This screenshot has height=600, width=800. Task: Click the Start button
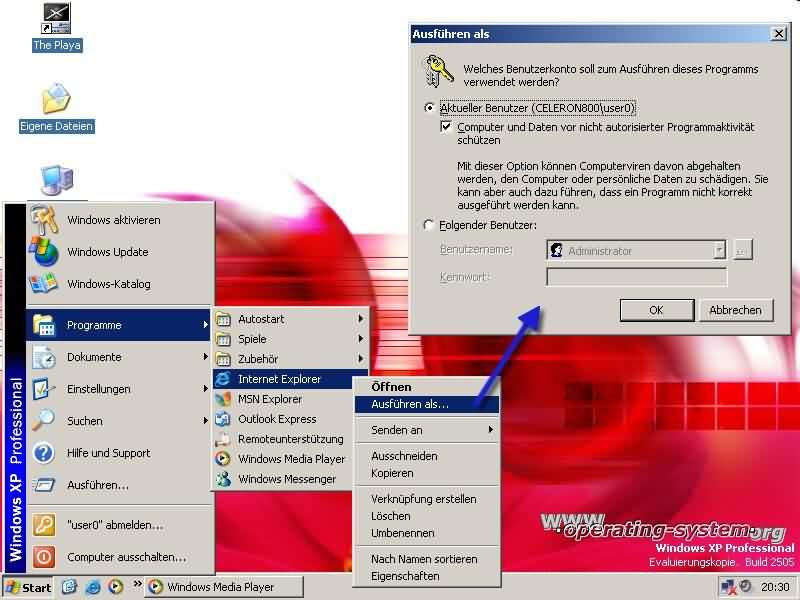coord(29,587)
